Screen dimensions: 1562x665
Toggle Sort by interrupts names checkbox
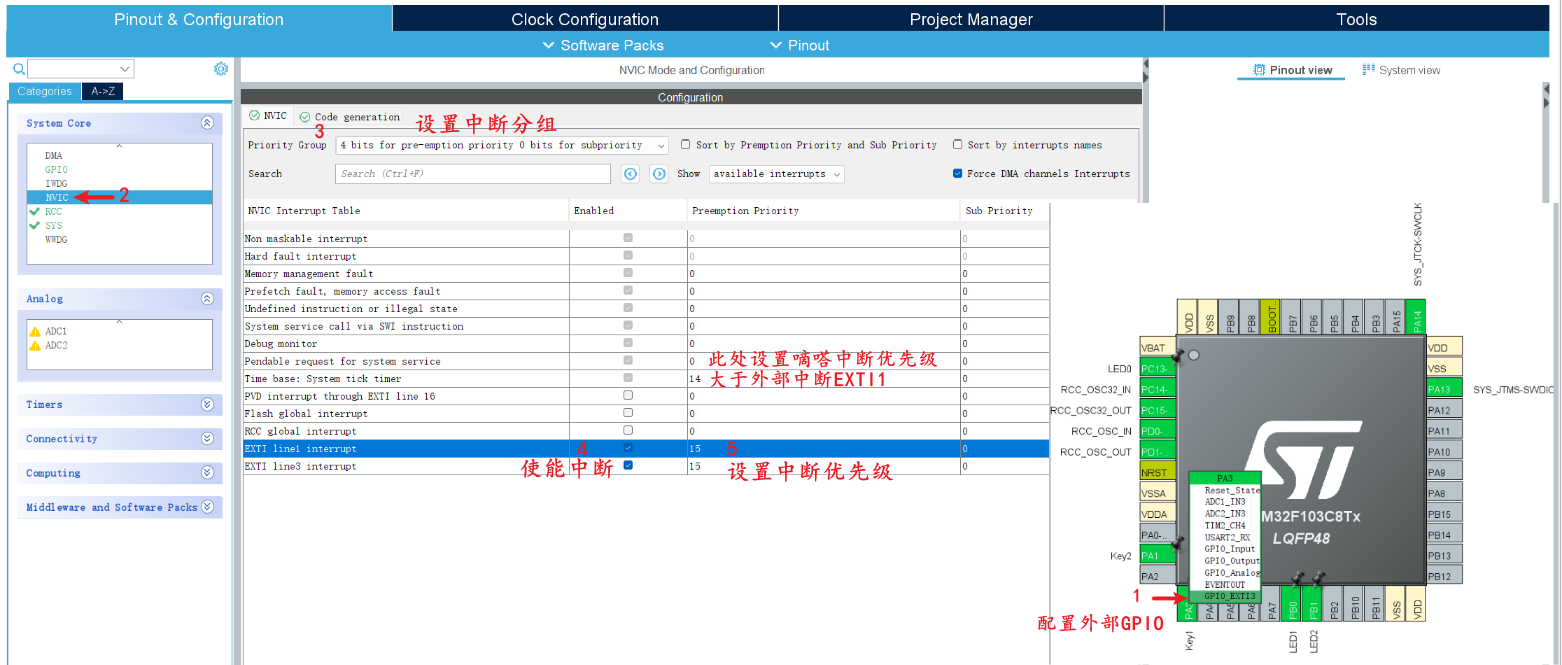coord(958,145)
